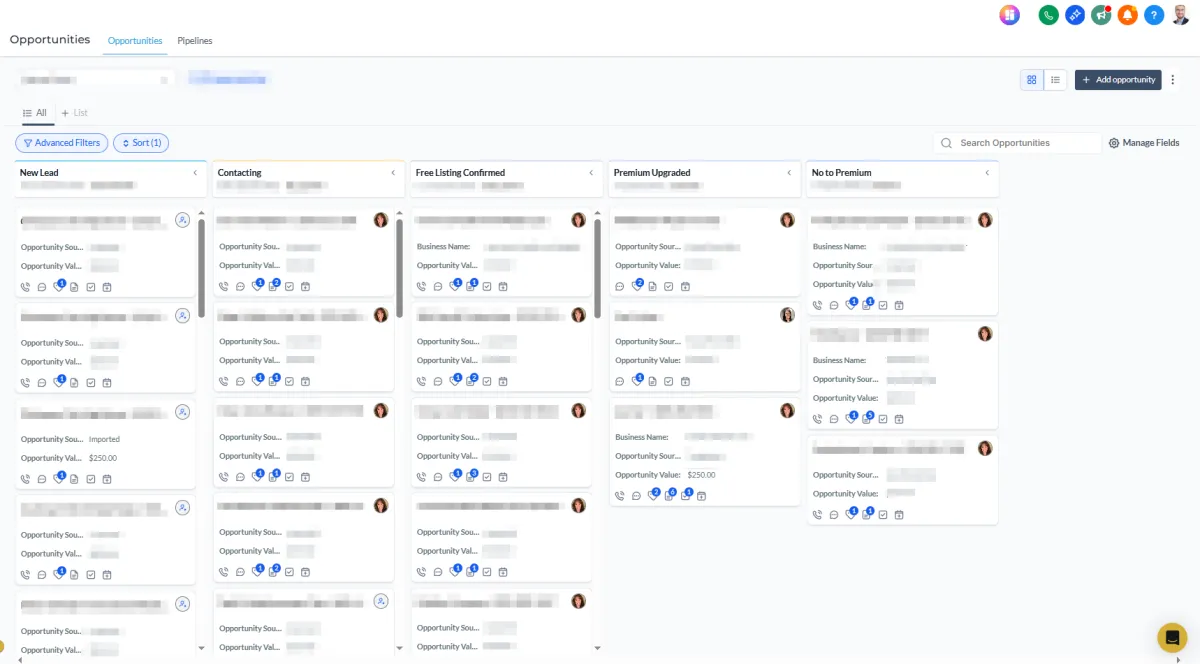Click the blue sparkle AI assistant icon
Image resolution: width=1200 pixels, height=664 pixels.
[1075, 15]
